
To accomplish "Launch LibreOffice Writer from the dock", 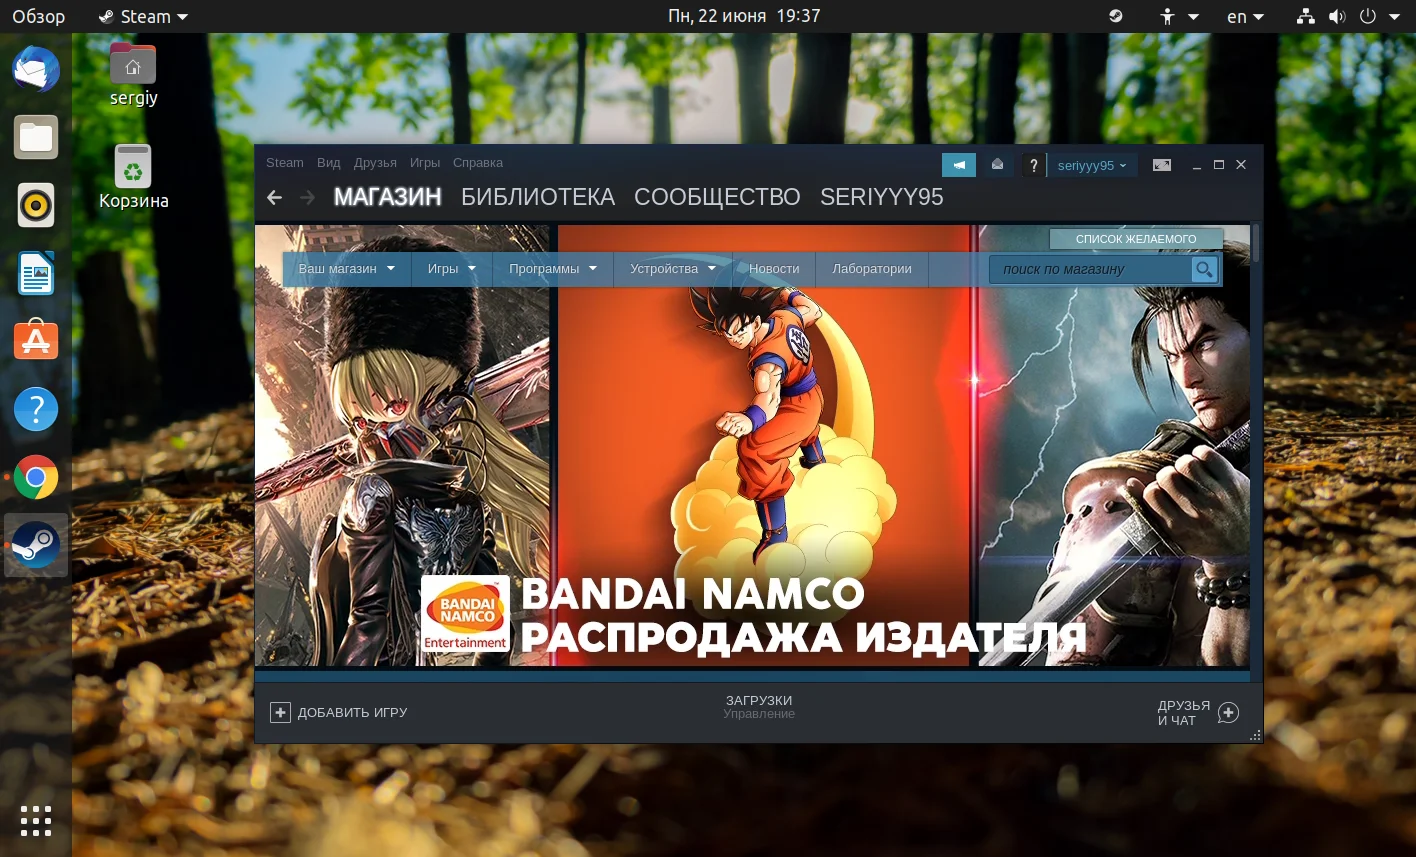I will 36,274.
